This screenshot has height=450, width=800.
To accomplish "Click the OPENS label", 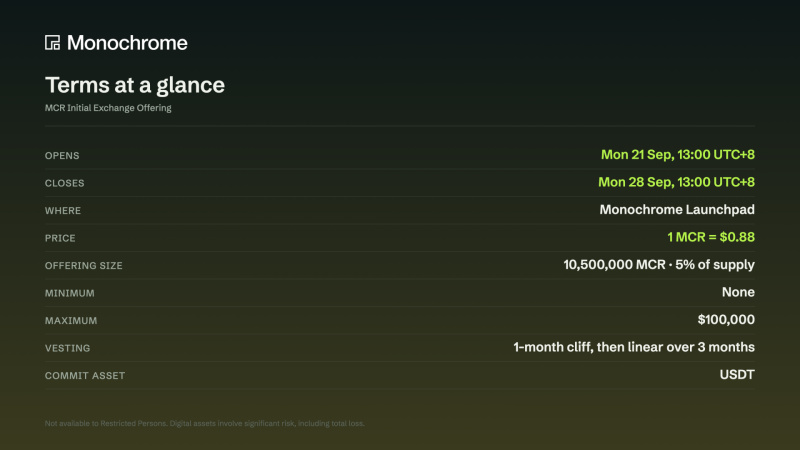I will click(62, 156).
